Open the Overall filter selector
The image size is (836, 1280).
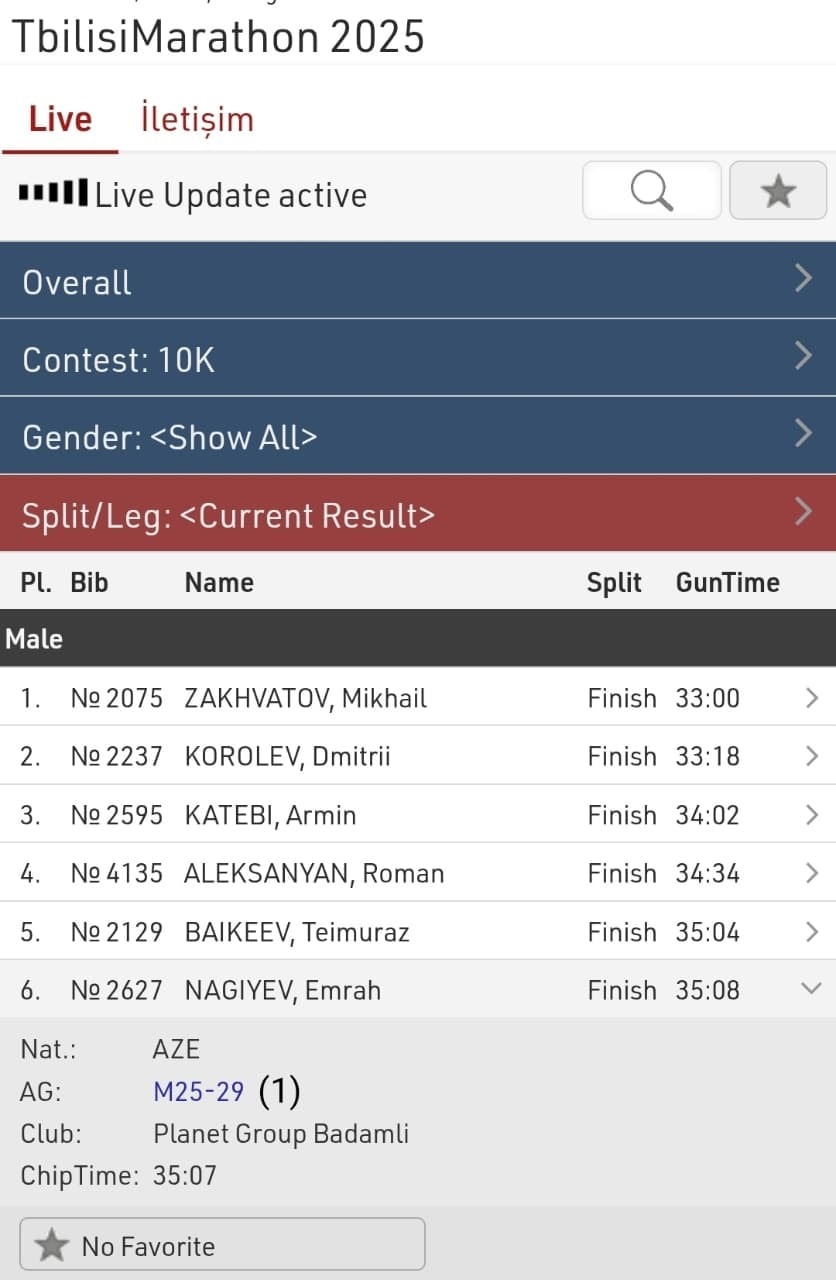click(418, 281)
